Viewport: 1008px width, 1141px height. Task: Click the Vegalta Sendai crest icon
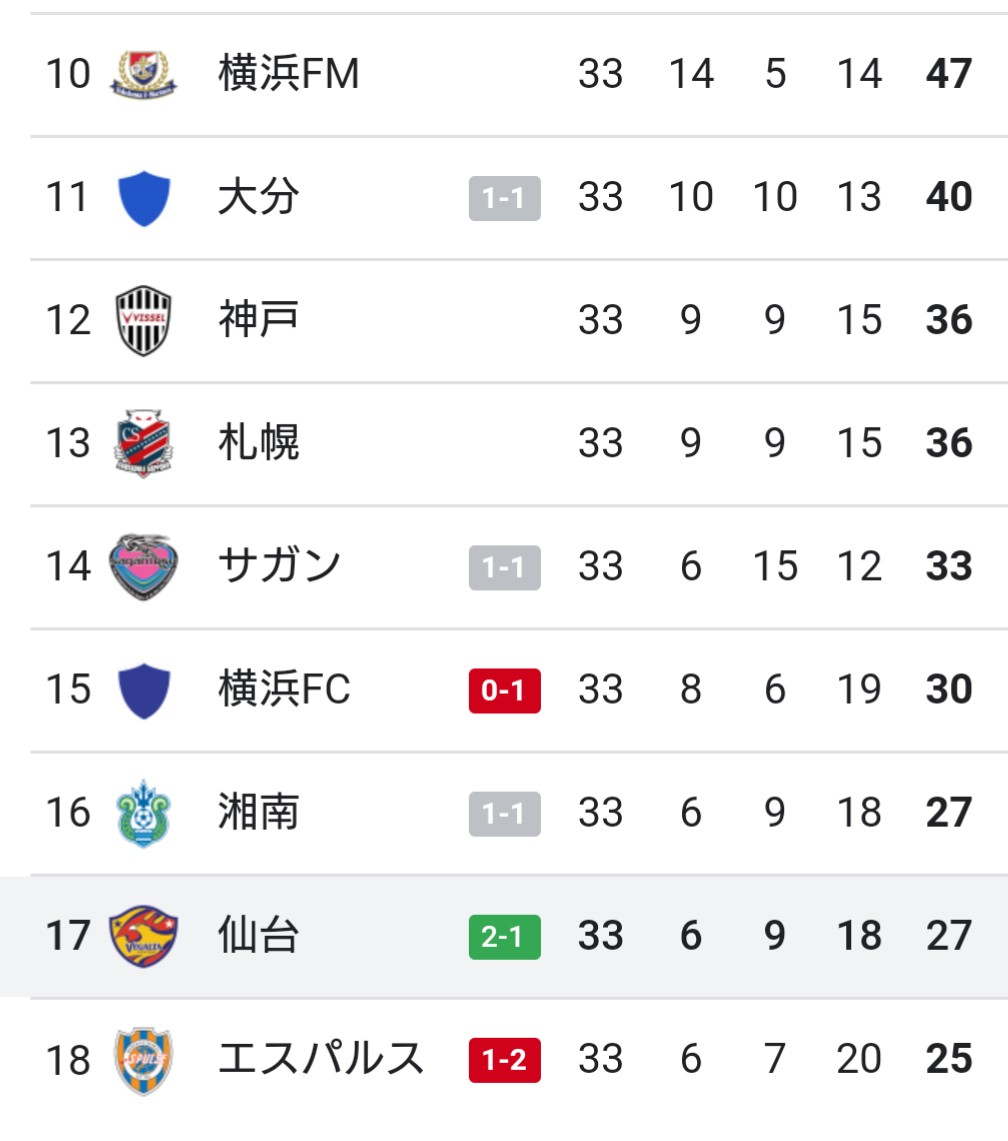pyautogui.click(x=144, y=936)
